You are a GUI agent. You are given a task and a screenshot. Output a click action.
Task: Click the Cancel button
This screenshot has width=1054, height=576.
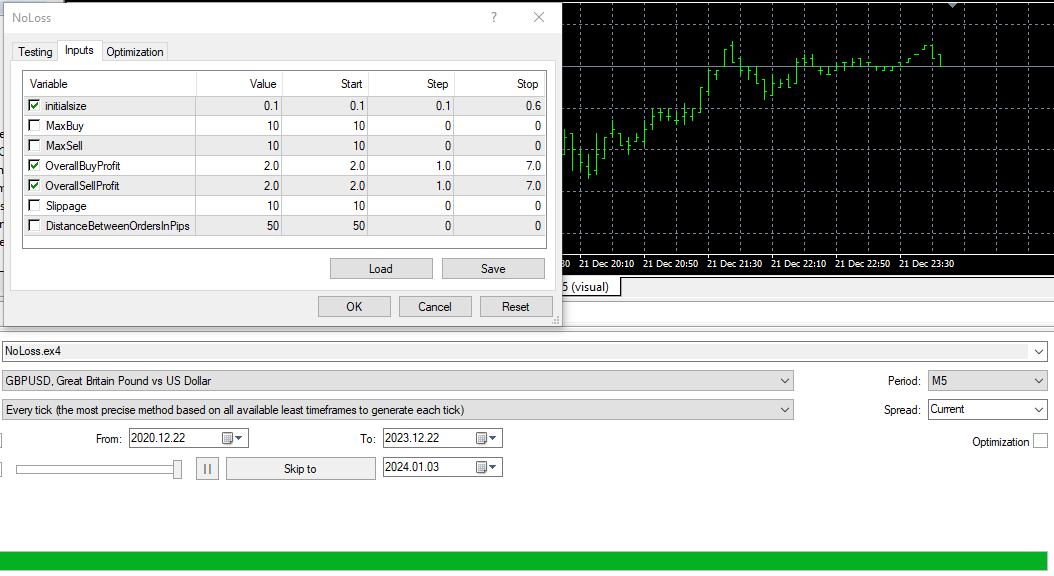(435, 306)
